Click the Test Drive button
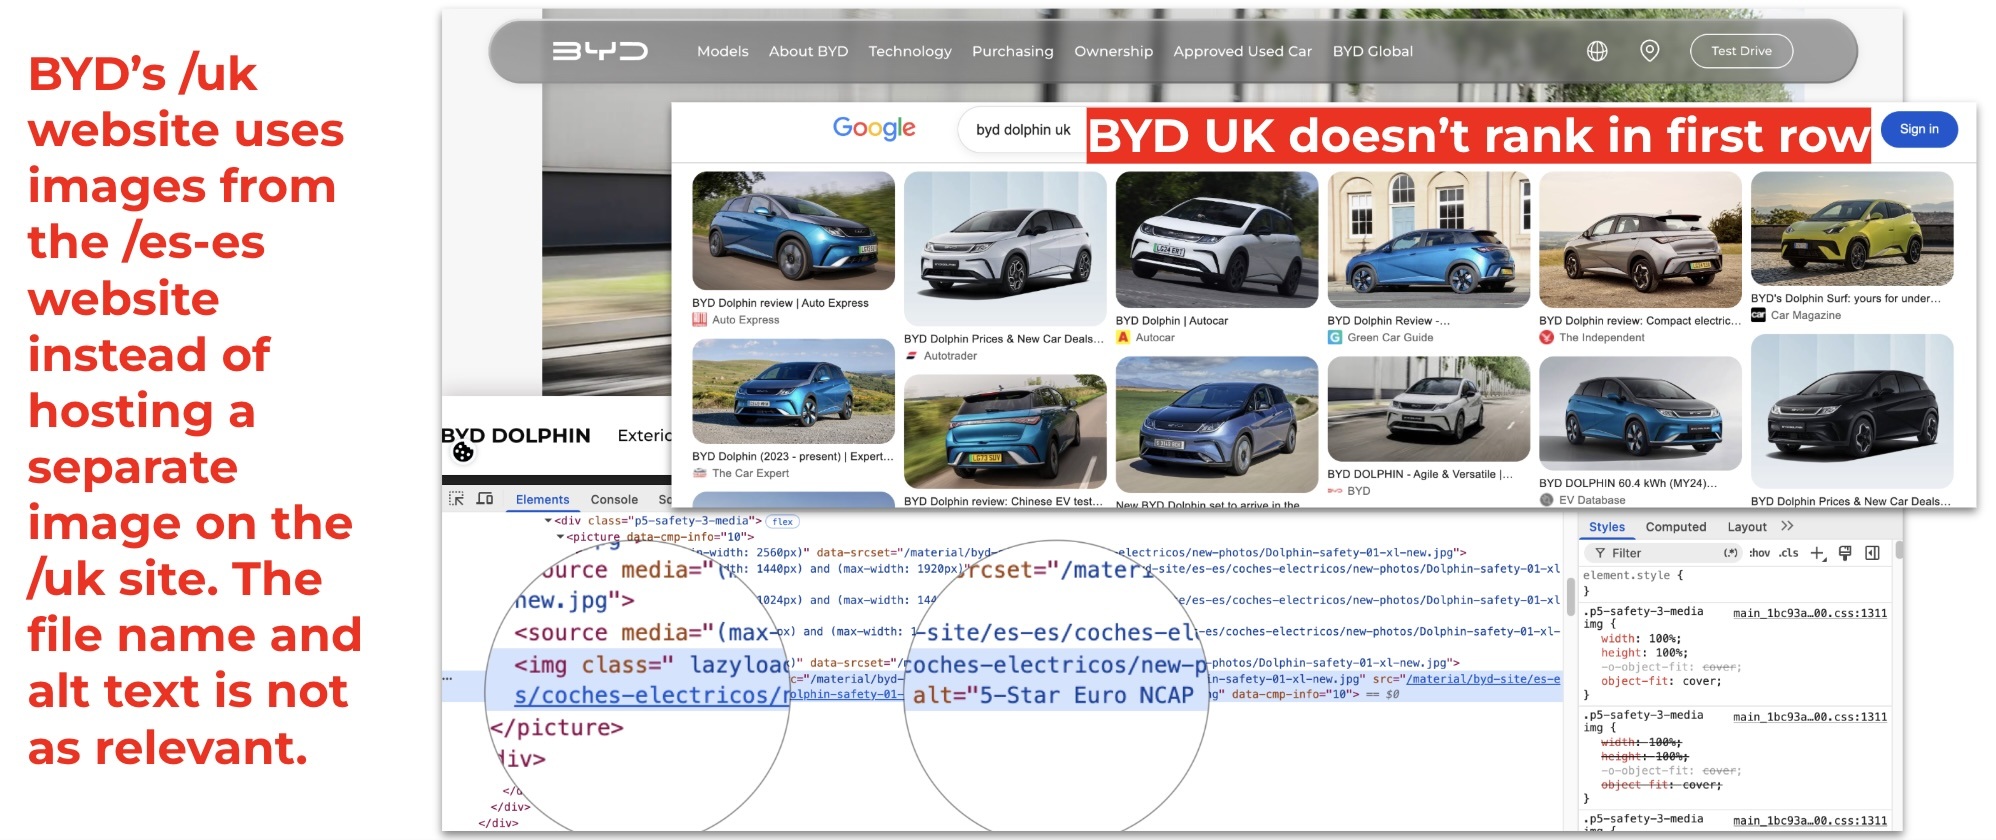This screenshot has width=1996, height=840. (x=1741, y=51)
